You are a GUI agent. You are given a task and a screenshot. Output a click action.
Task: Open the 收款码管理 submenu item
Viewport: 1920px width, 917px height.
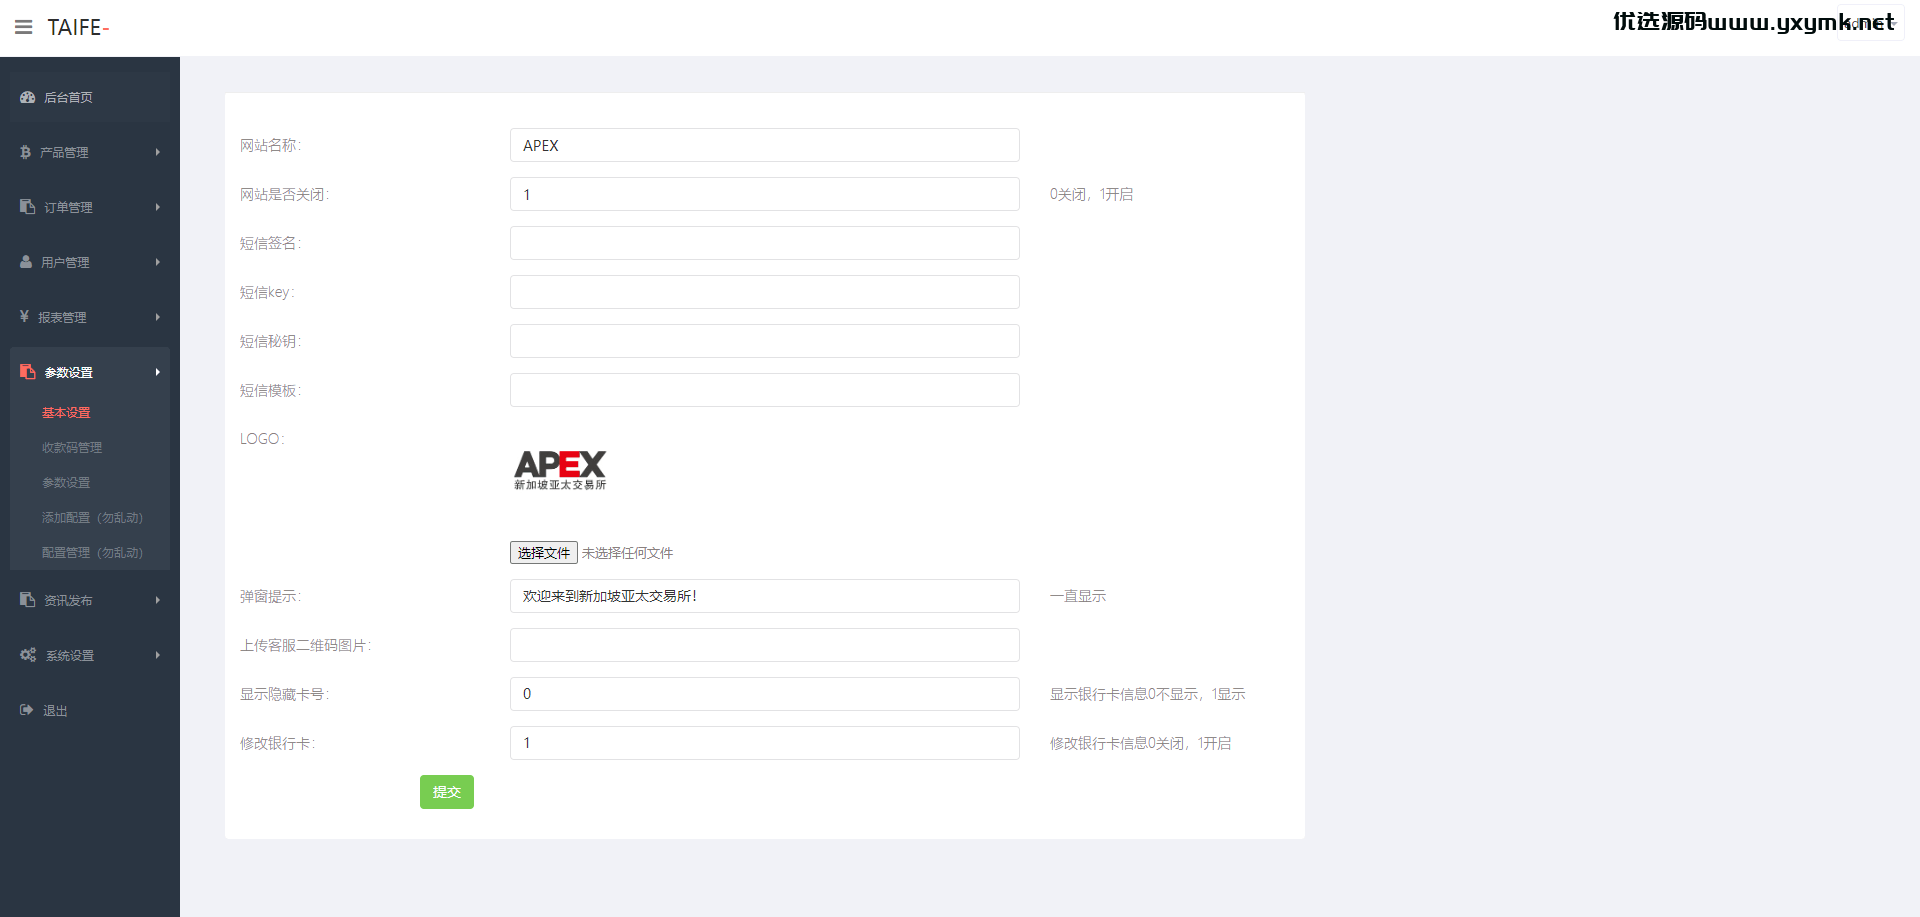(72, 447)
